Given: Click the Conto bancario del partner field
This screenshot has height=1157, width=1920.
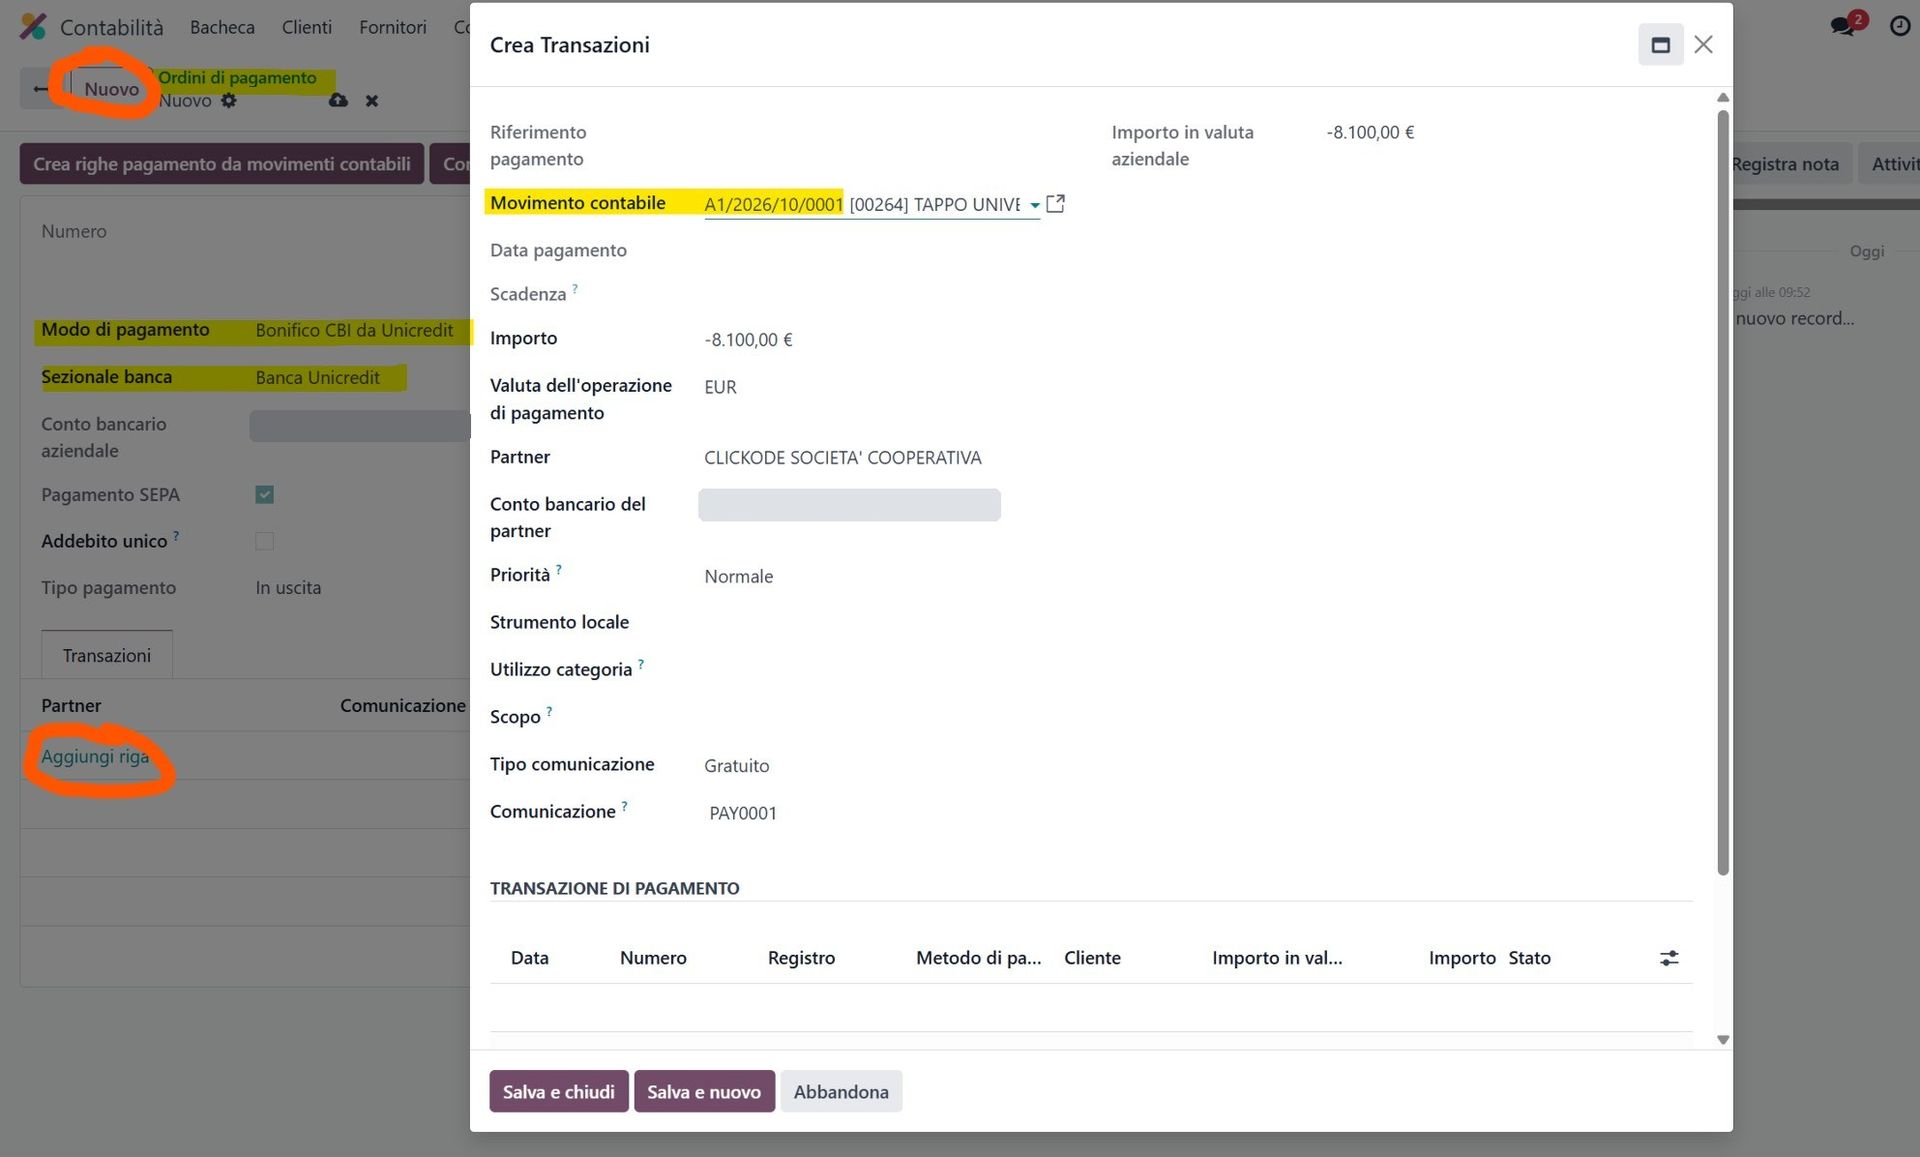Looking at the screenshot, I should [x=849, y=505].
